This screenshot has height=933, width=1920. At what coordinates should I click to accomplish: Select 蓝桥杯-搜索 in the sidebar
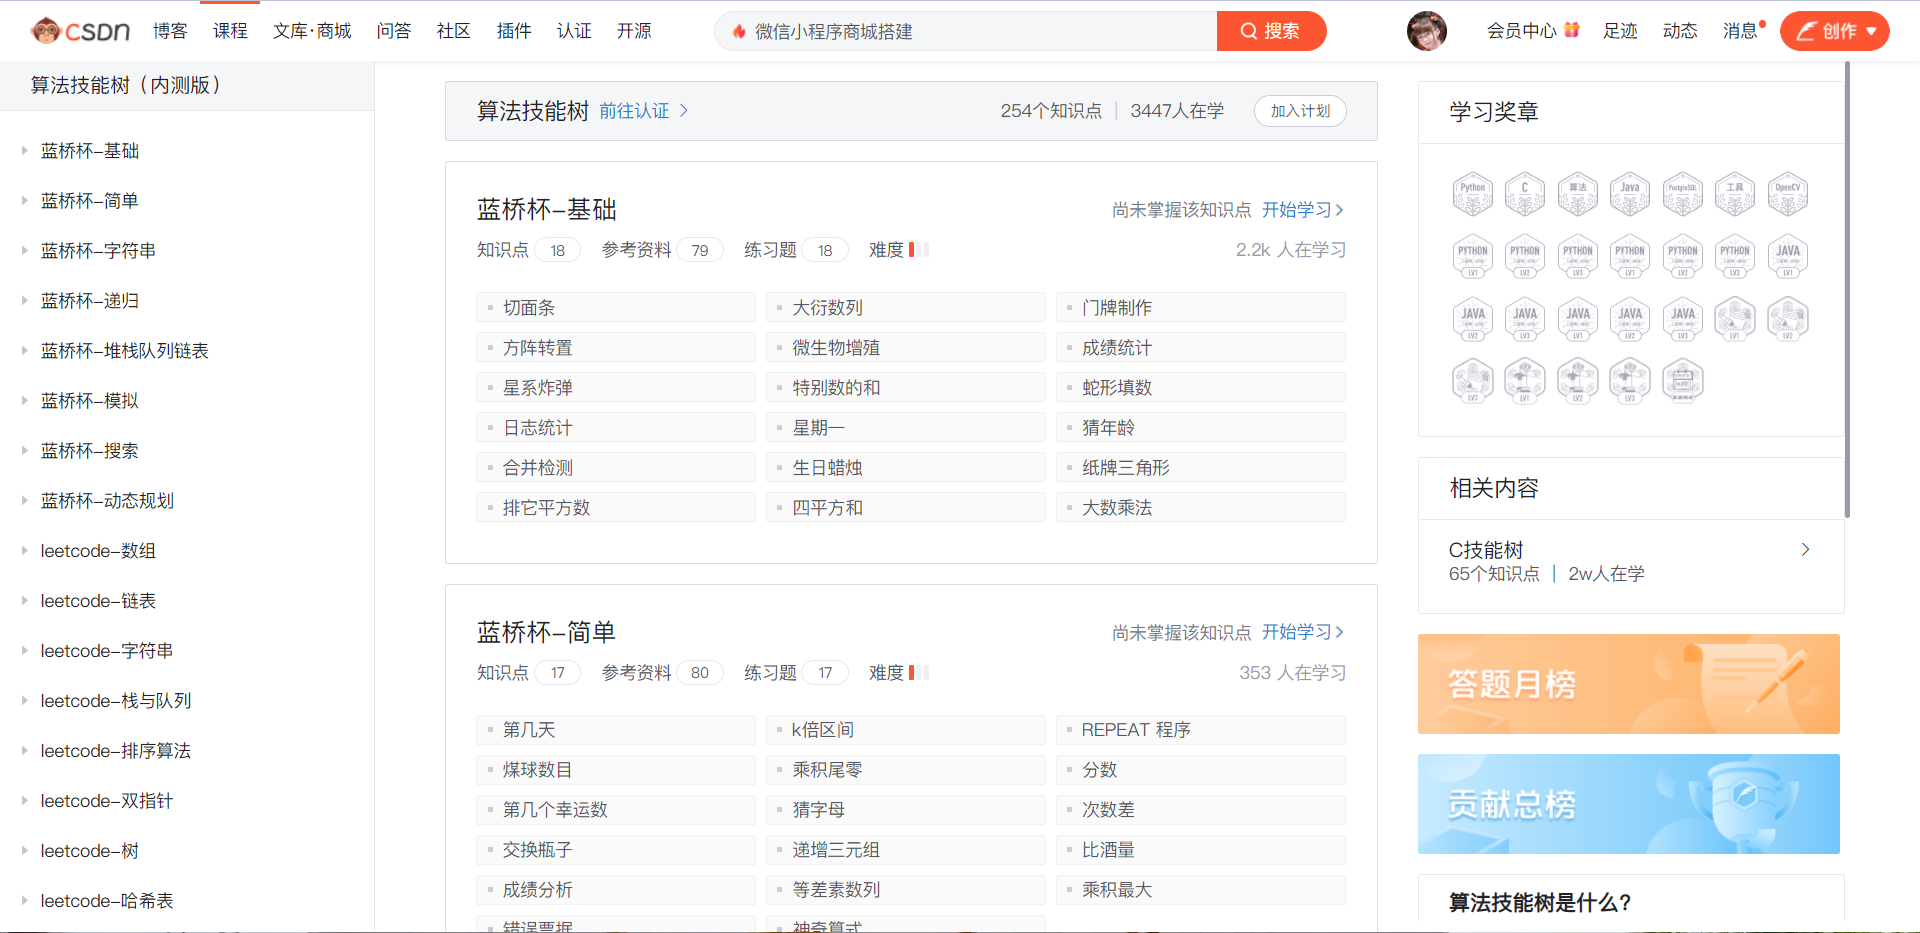(90, 451)
